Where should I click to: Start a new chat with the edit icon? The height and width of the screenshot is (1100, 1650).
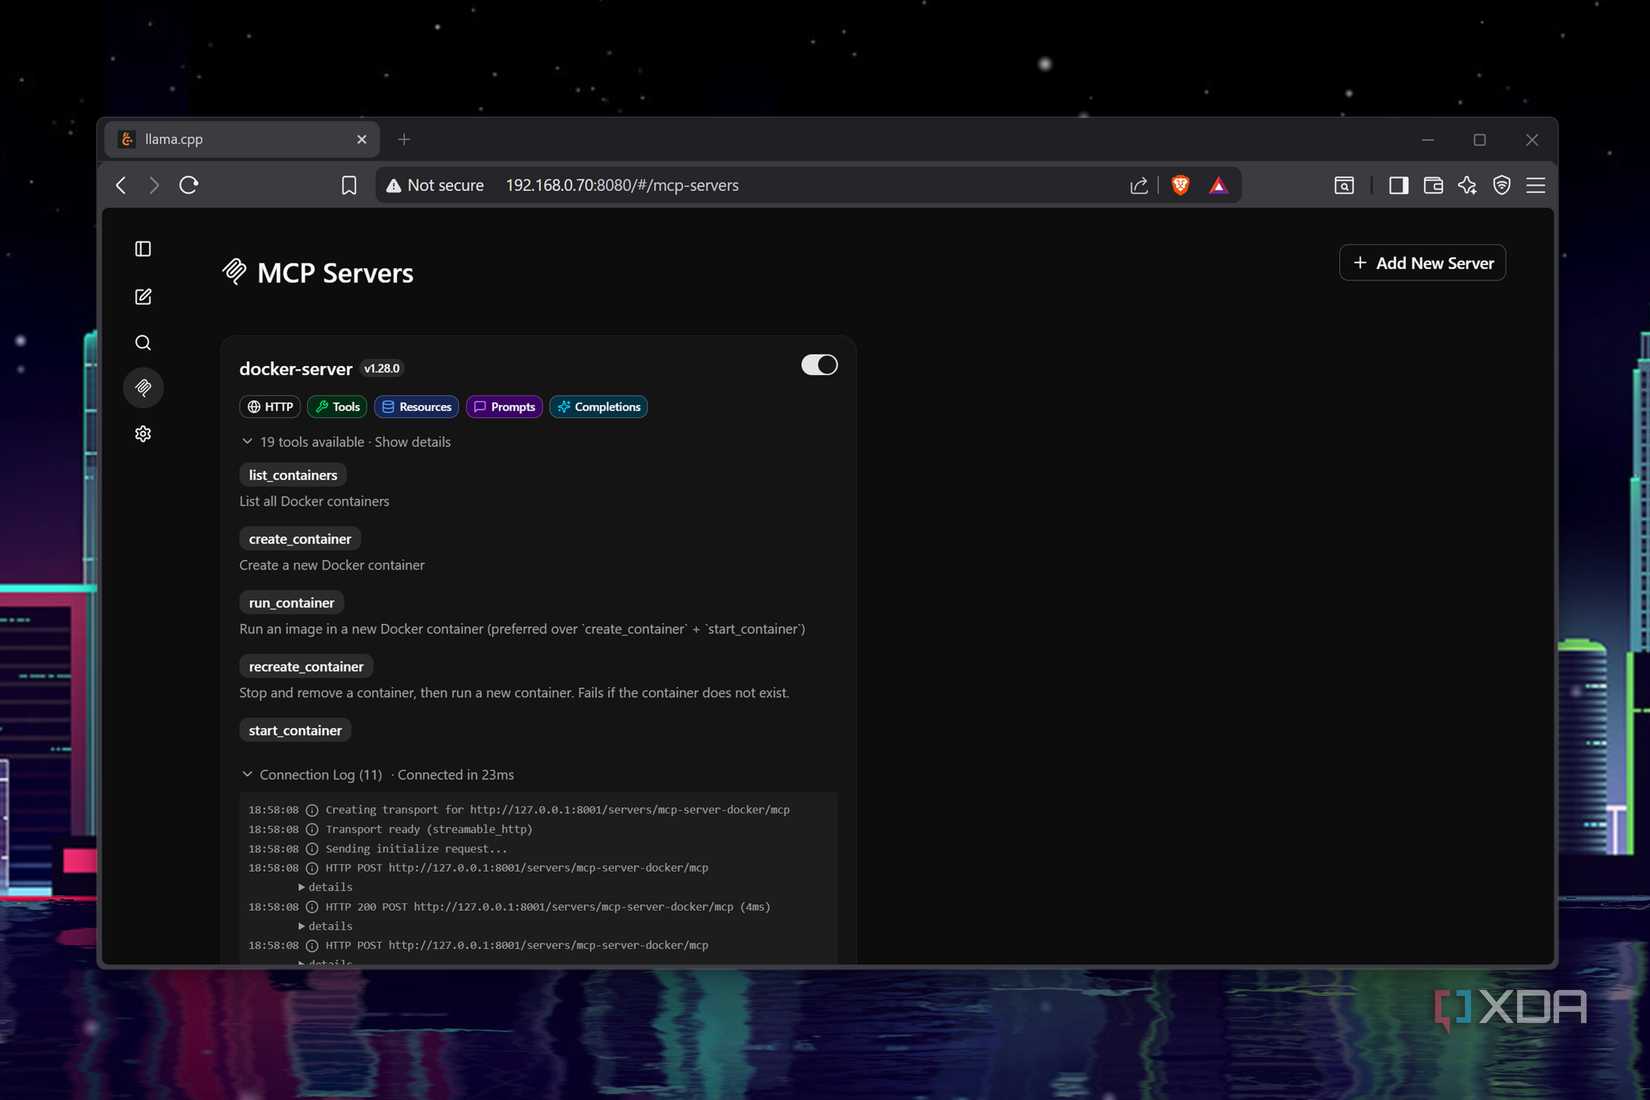tap(143, 297)
